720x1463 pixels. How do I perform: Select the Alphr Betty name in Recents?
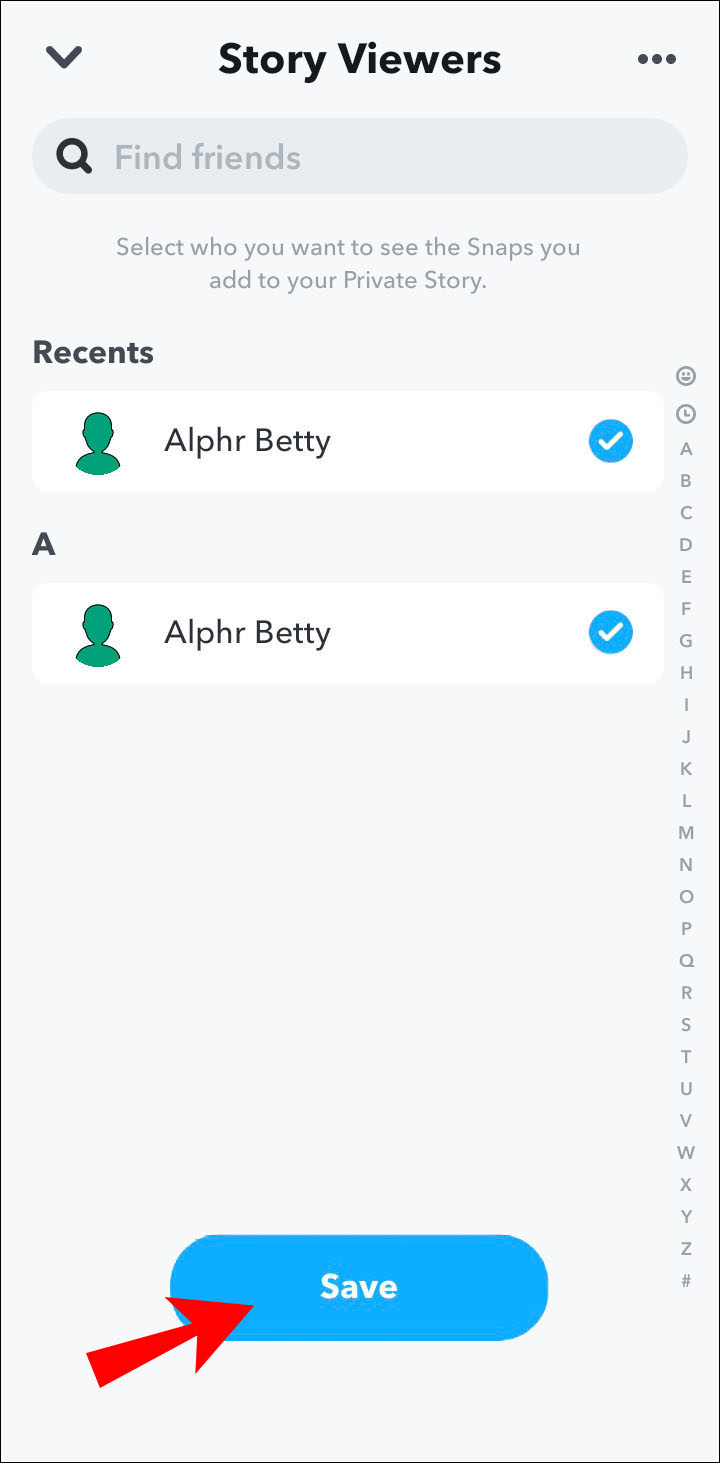click(247, 441)
